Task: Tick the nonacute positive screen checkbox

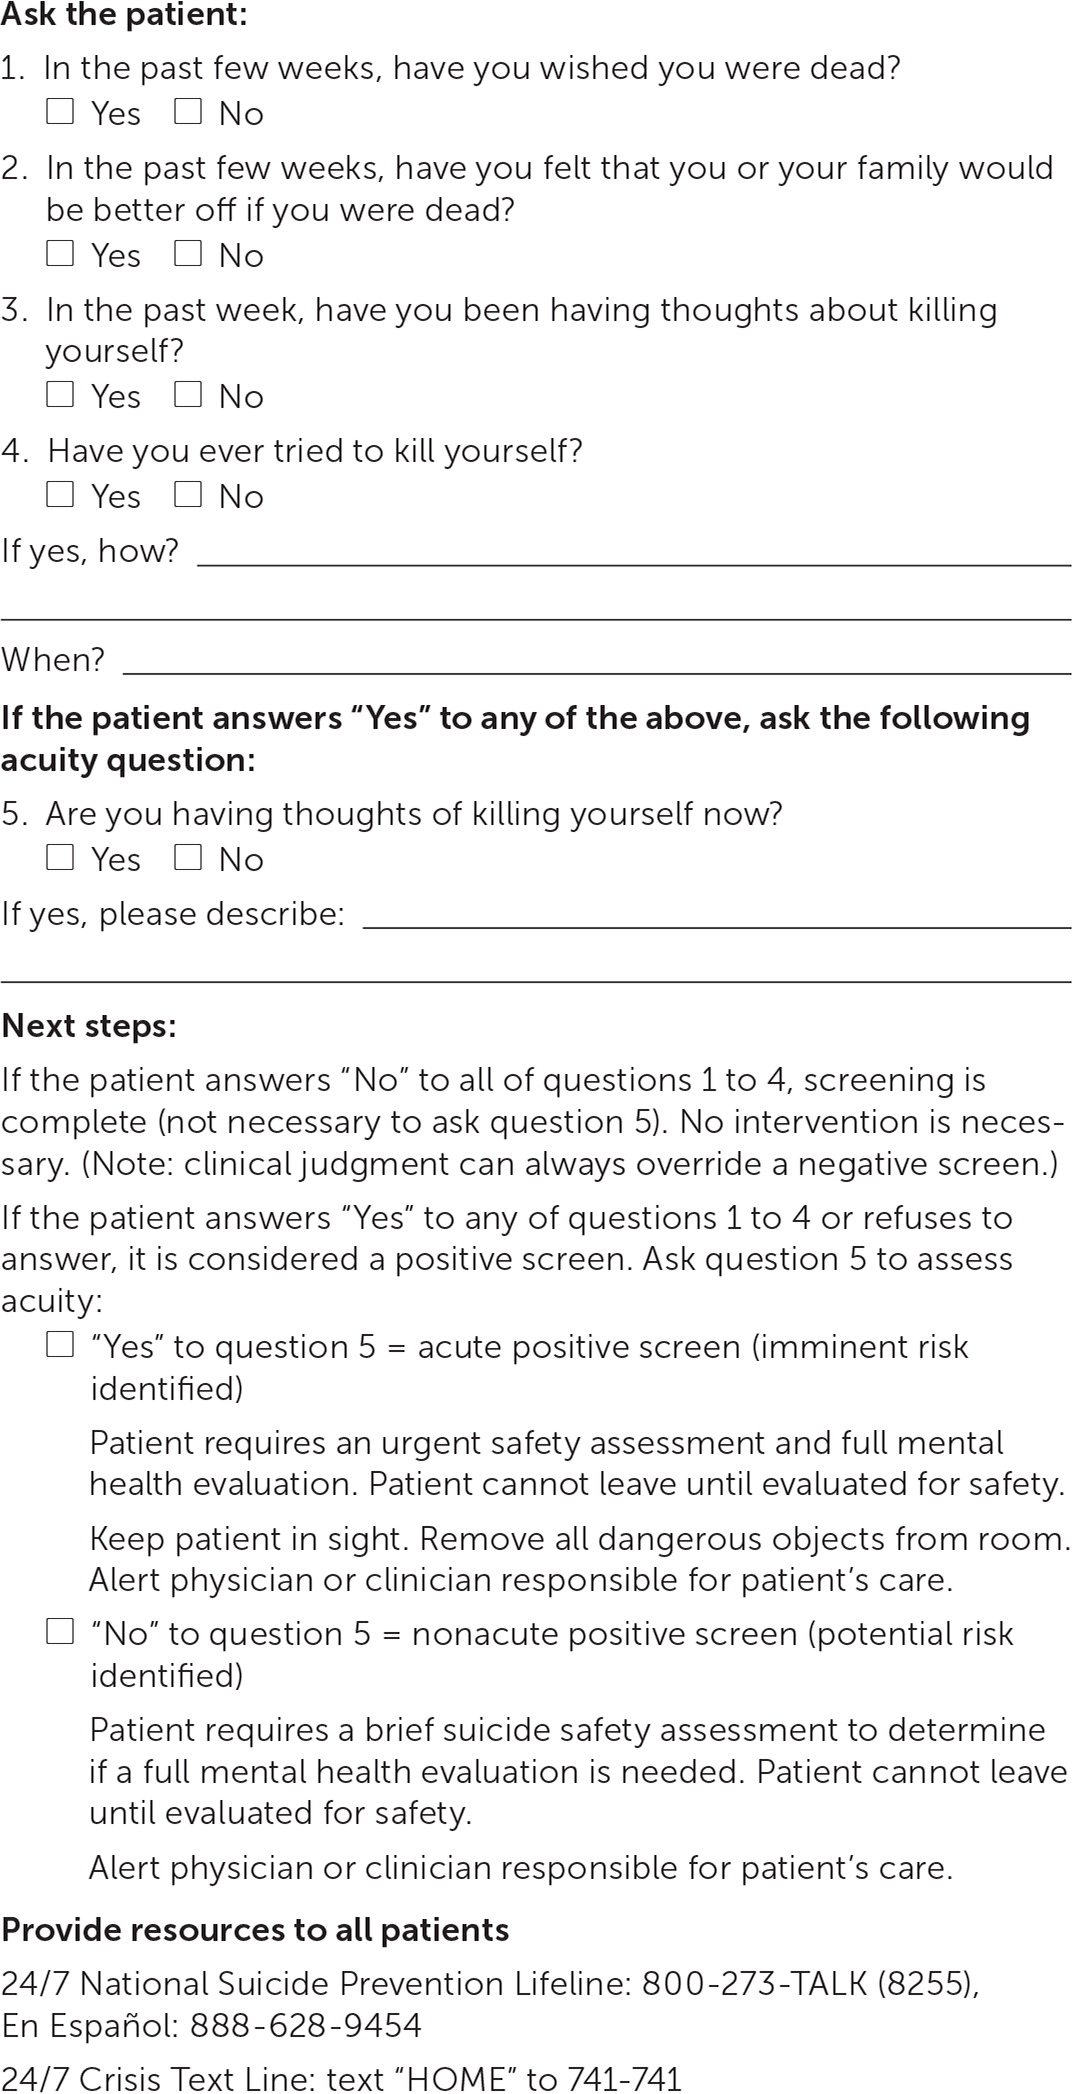Action: [x=60, y=1632]
